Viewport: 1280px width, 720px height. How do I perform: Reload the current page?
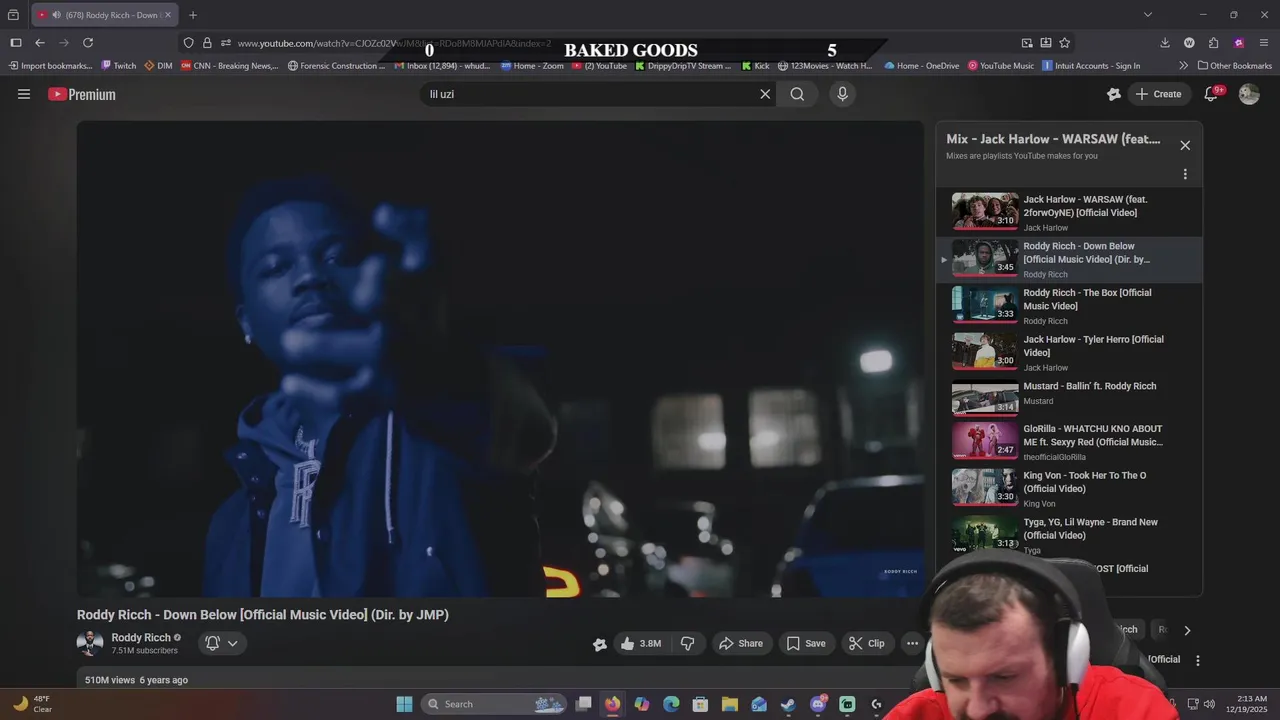click(88, 43)
